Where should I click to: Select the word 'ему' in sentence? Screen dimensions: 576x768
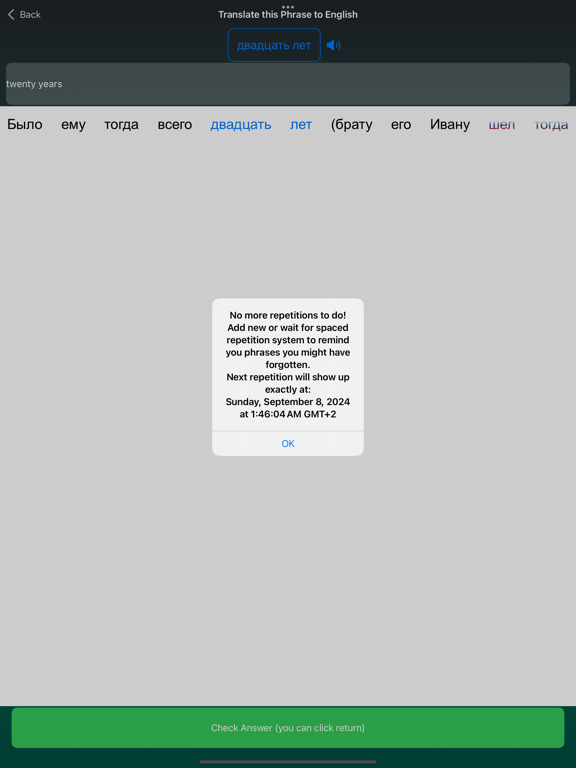pyautogui.click(x=73, y=125)
